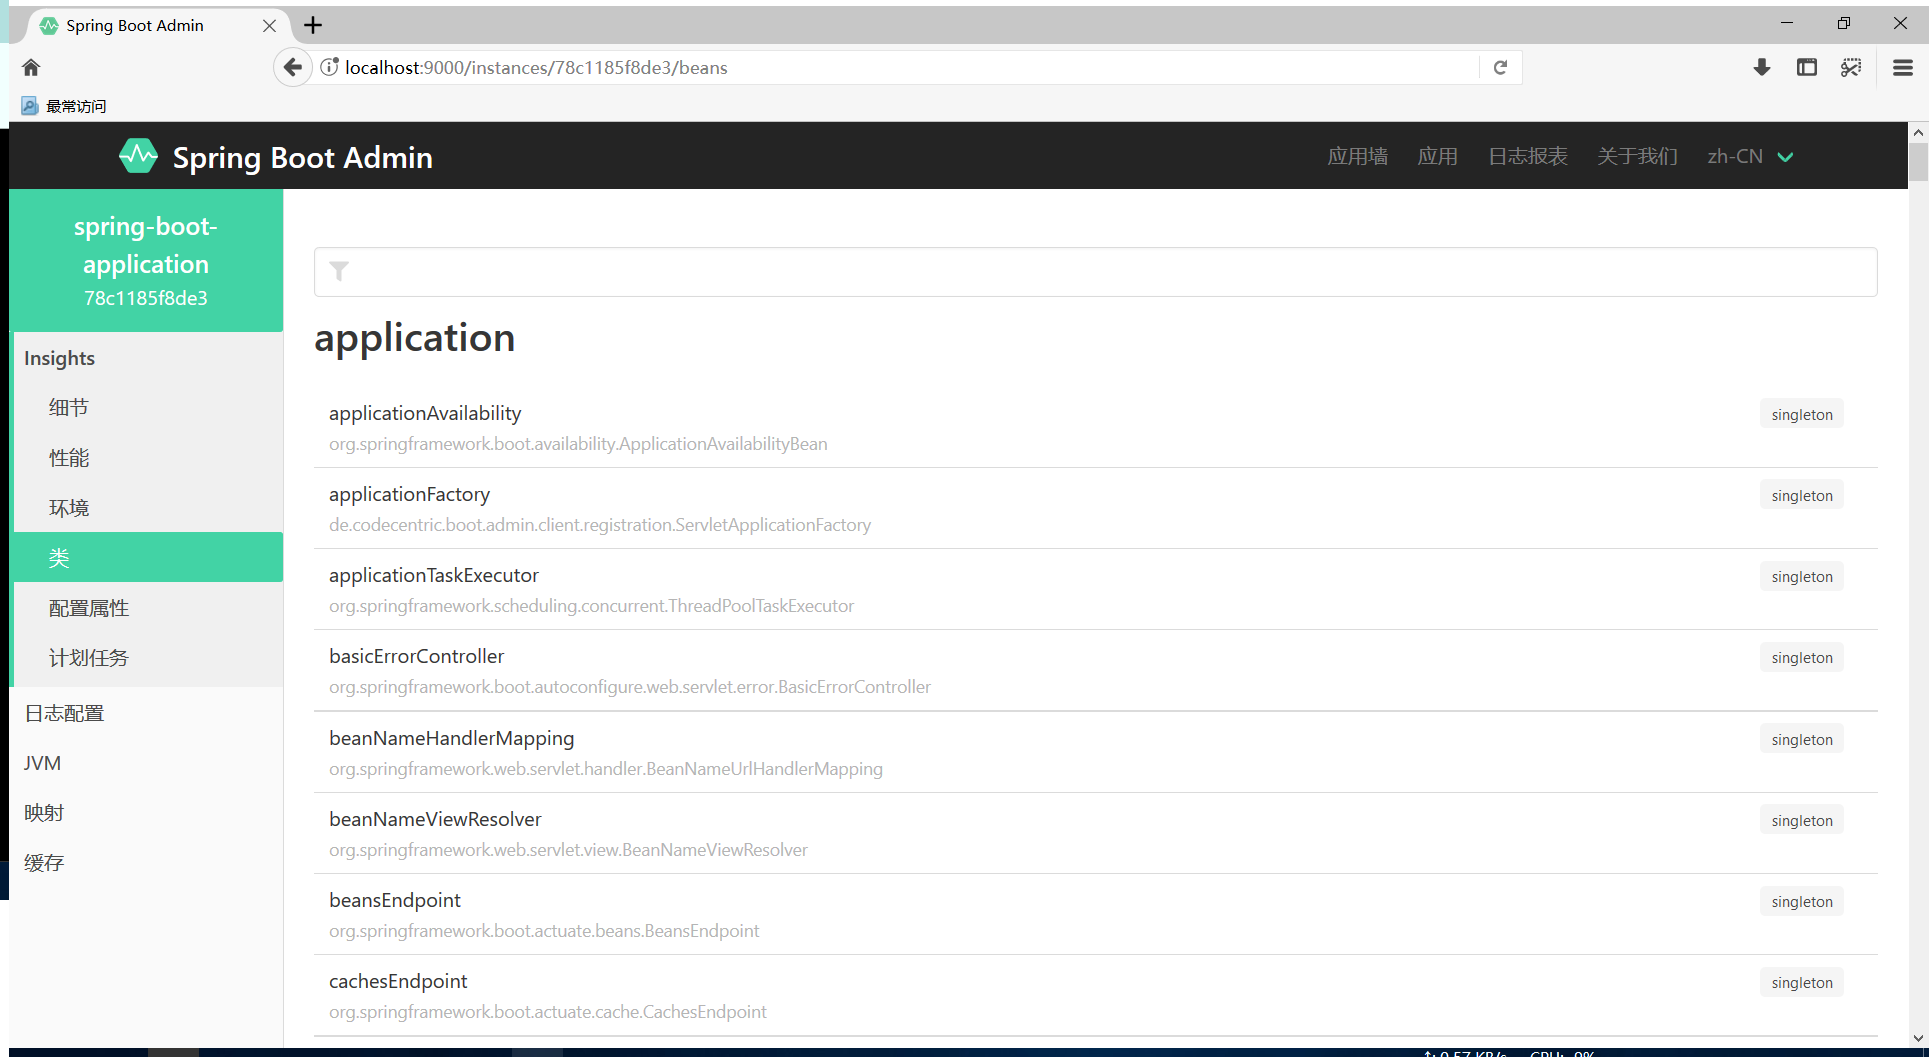Open the 应用 navigation item
Image resolution: width=1929 pixels, height=1057 pixels.
(1437, 156)
